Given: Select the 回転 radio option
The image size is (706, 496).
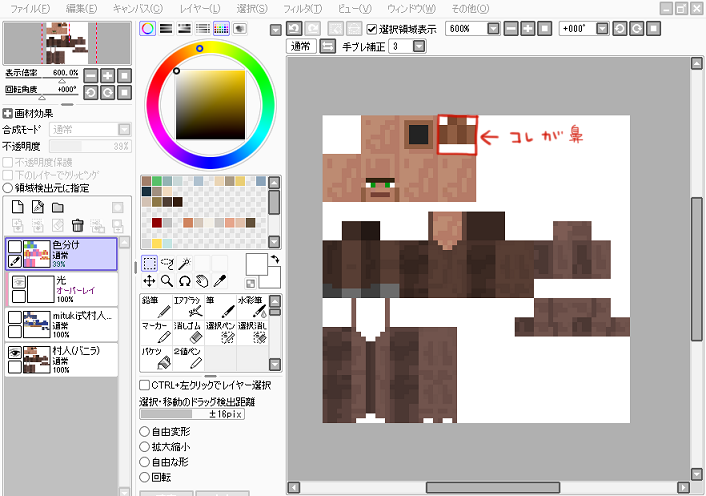Looking at the screenshot, I should pyautogui.click(x=144, y=477).
